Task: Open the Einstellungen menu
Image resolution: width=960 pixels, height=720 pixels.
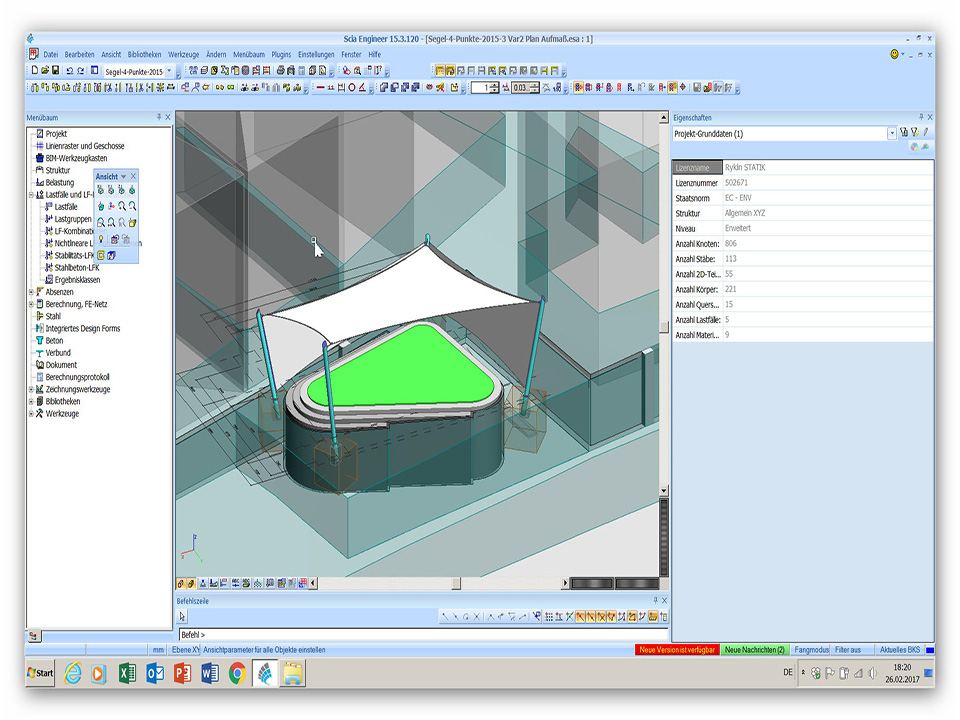Action: pyautogui.click(x=316, y=54)
